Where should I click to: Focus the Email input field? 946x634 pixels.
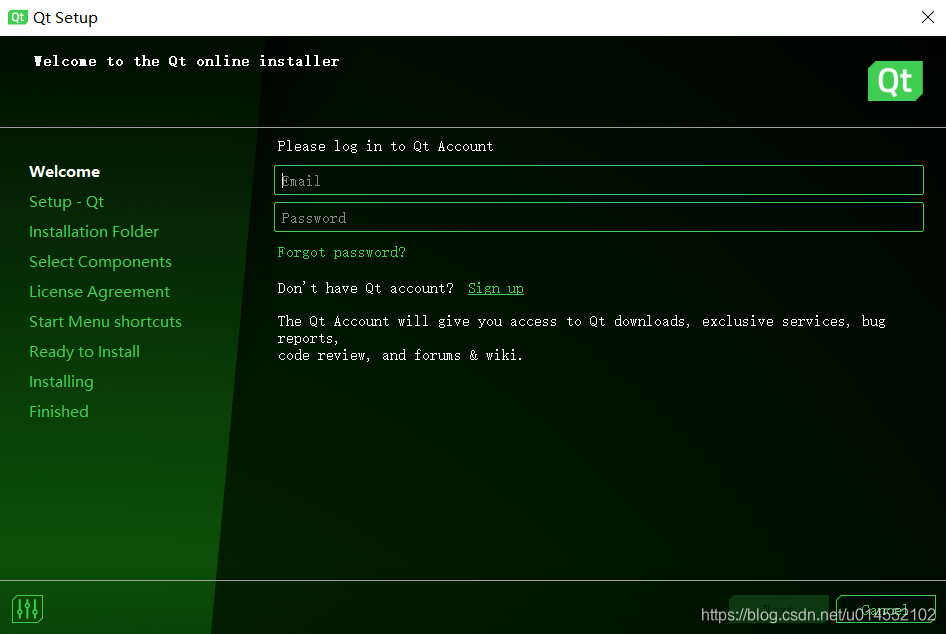[x=598, y=180]
